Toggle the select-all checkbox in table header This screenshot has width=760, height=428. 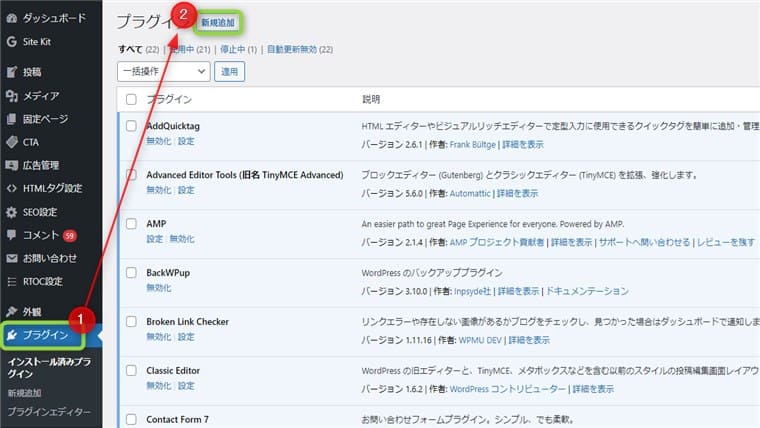coord(131,99)
